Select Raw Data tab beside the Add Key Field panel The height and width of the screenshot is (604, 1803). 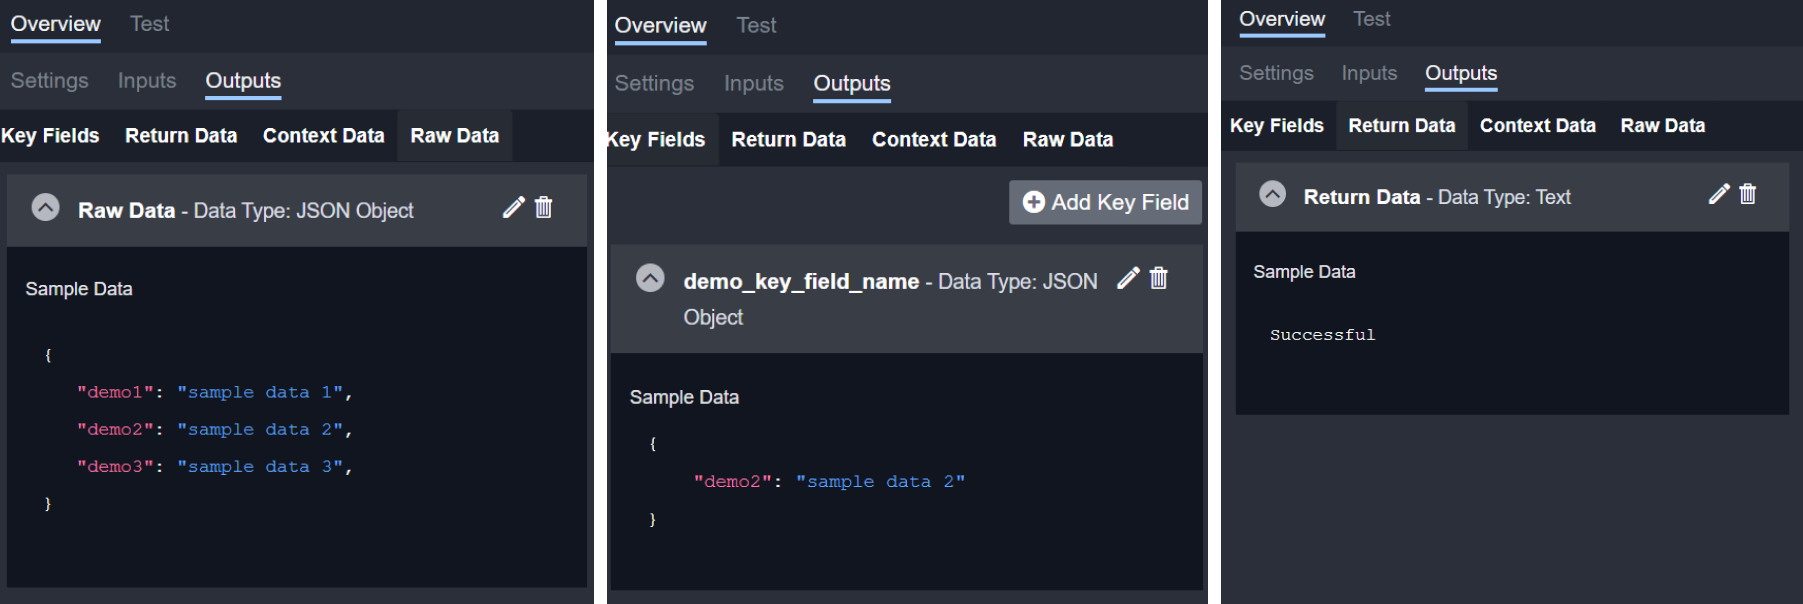point(1067,140)
